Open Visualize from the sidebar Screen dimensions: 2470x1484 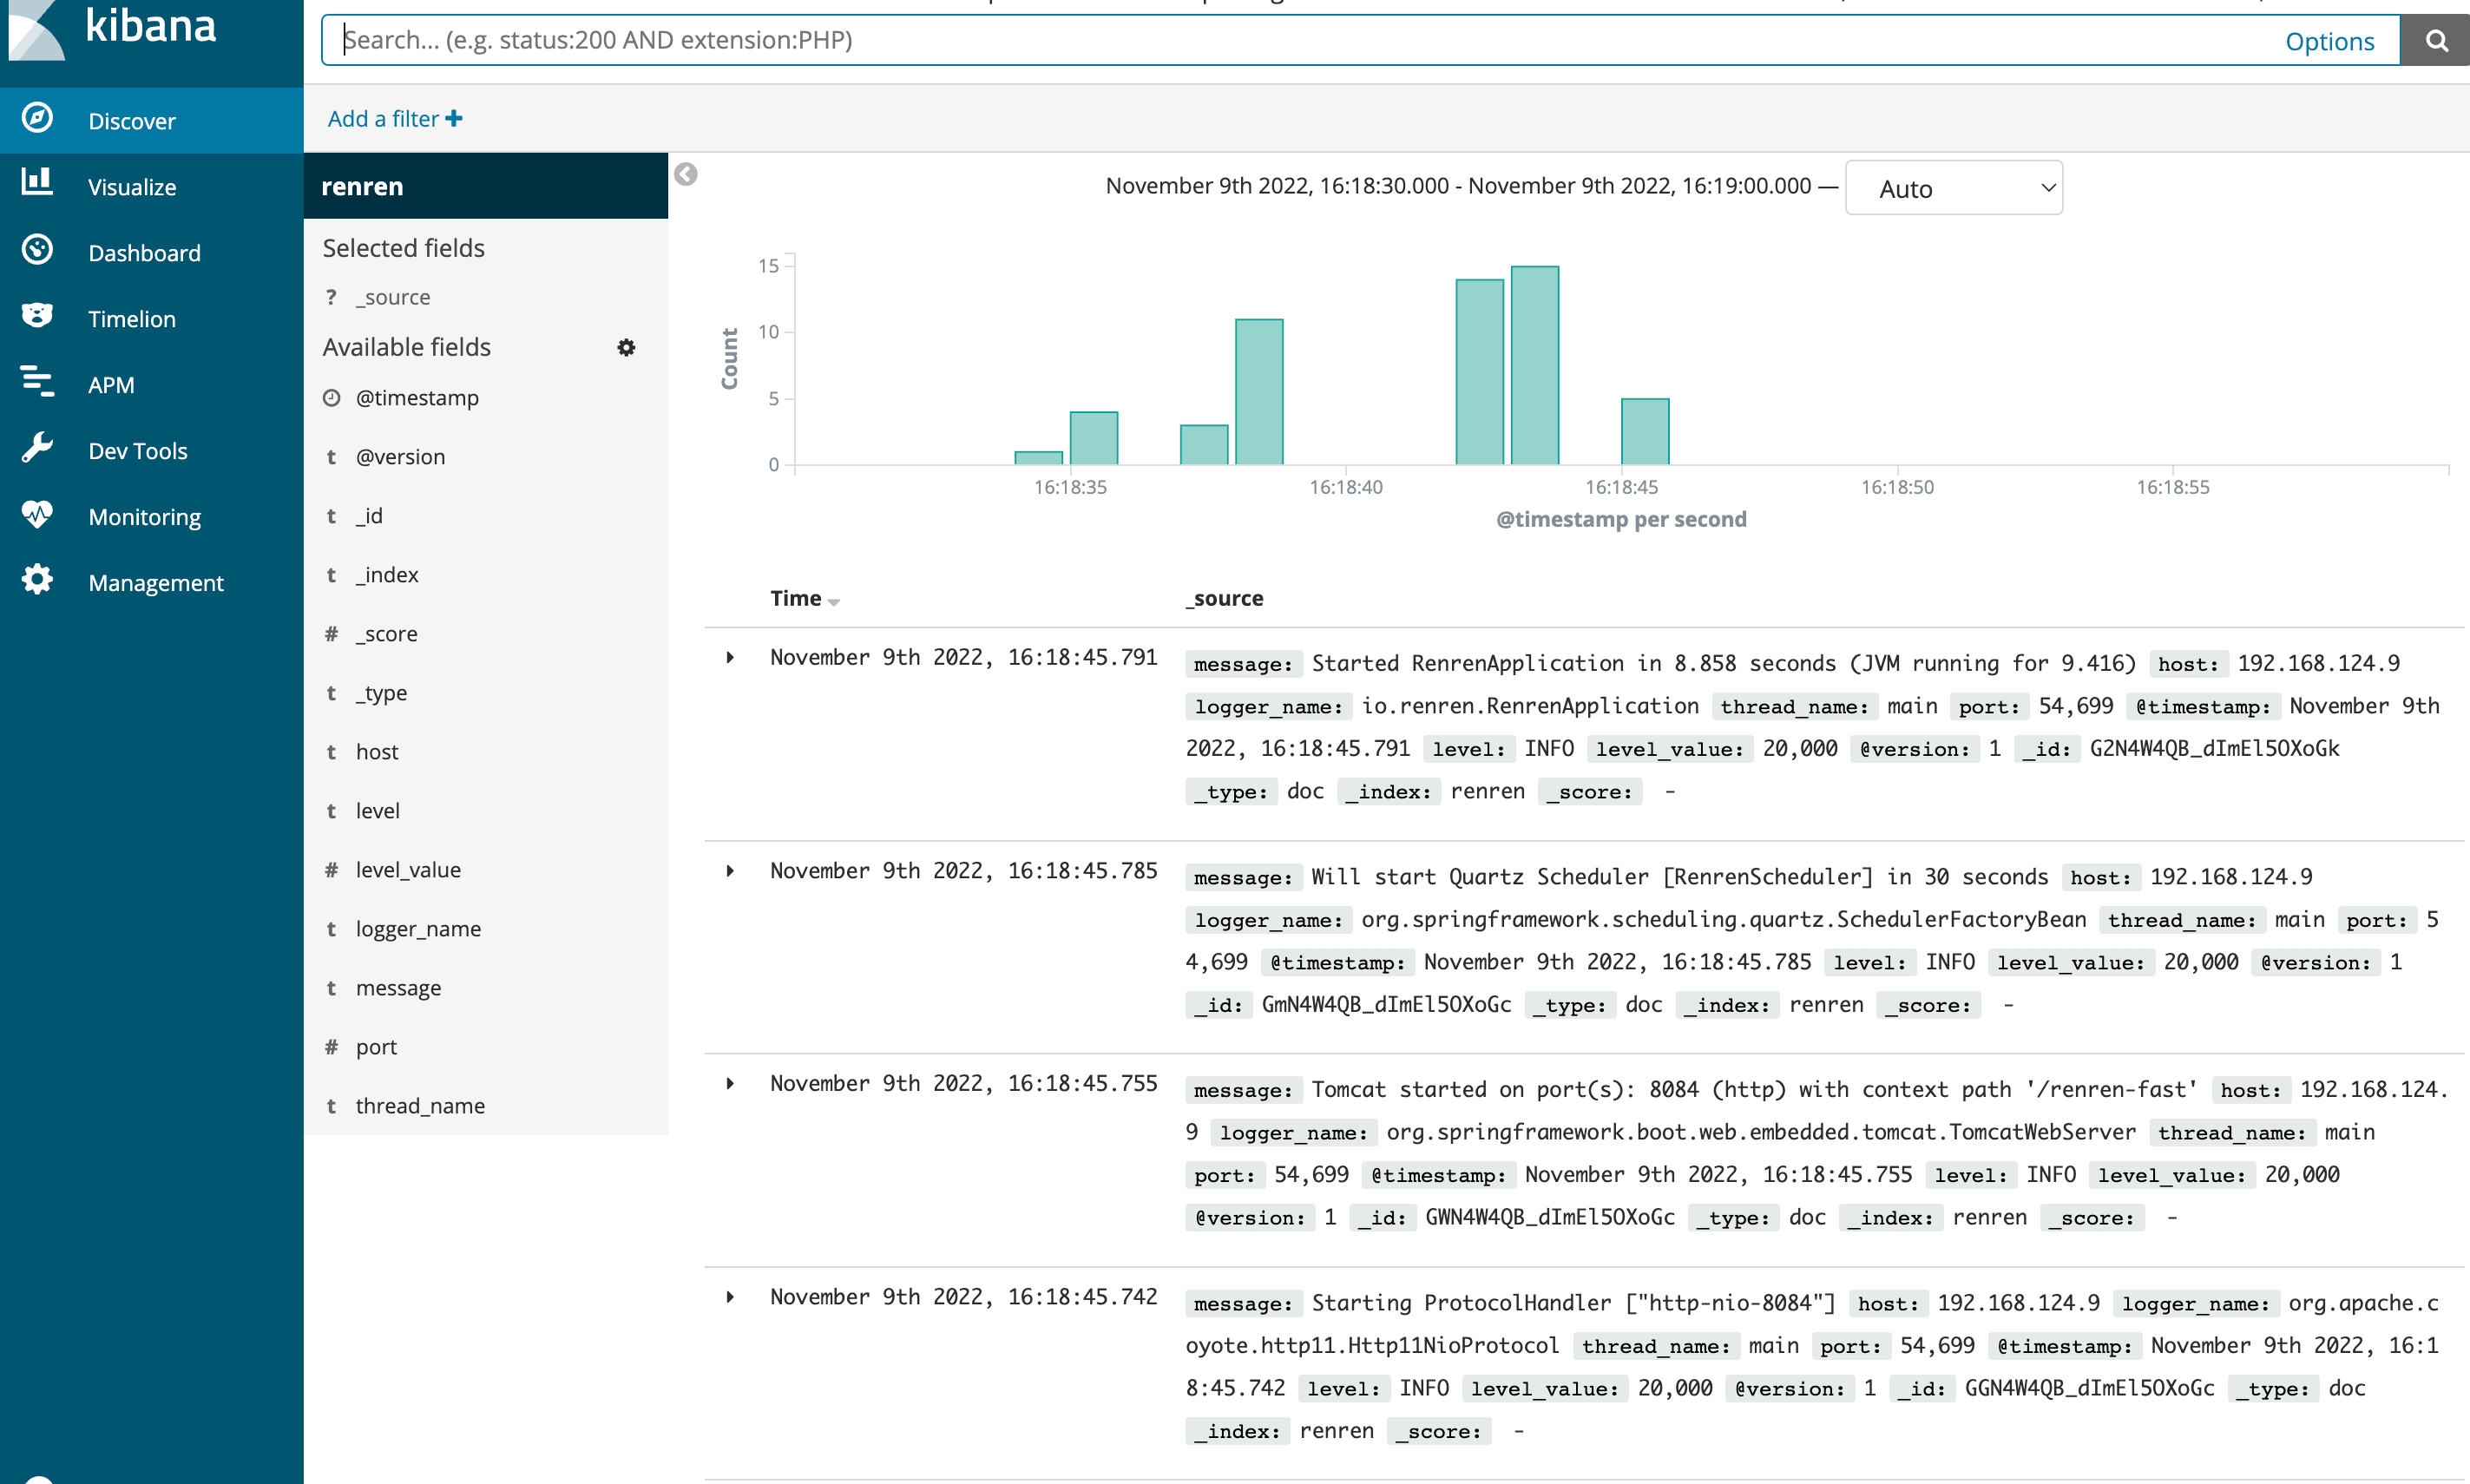(131, 187)
